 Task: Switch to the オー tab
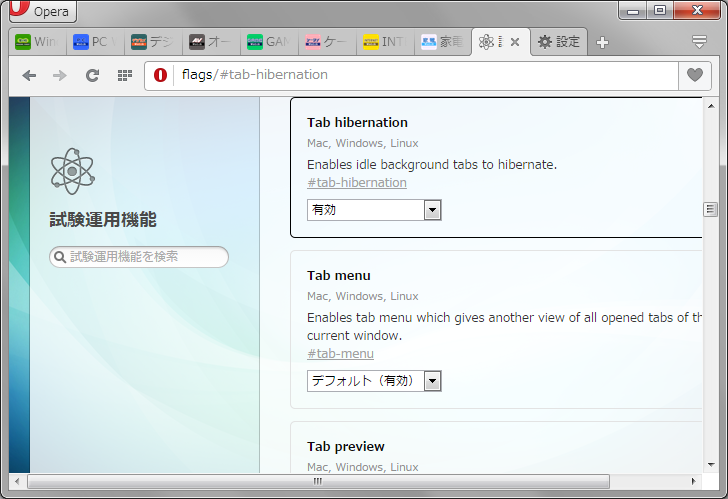point(211,42)
